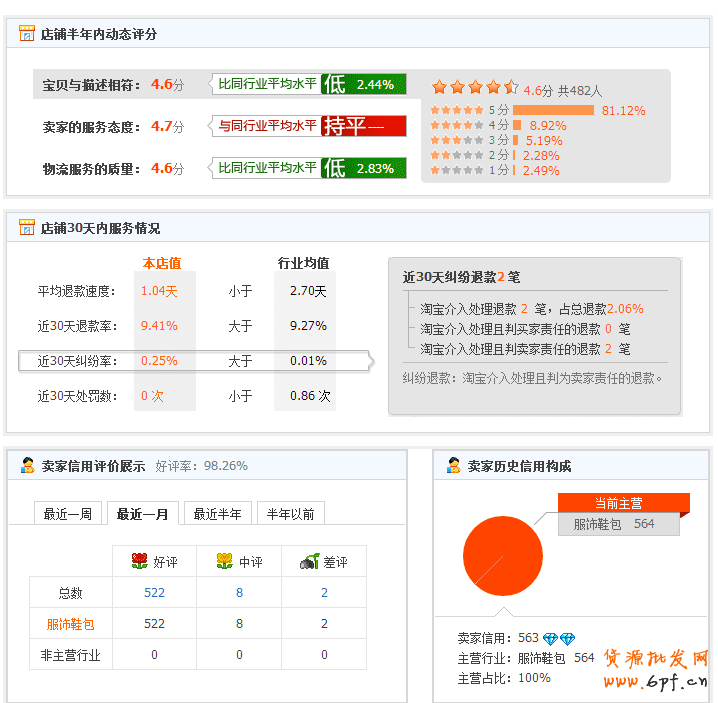The image size is (718, 703).
Task: Click the 卖家信用 563 text
Action: coord(498,638)
